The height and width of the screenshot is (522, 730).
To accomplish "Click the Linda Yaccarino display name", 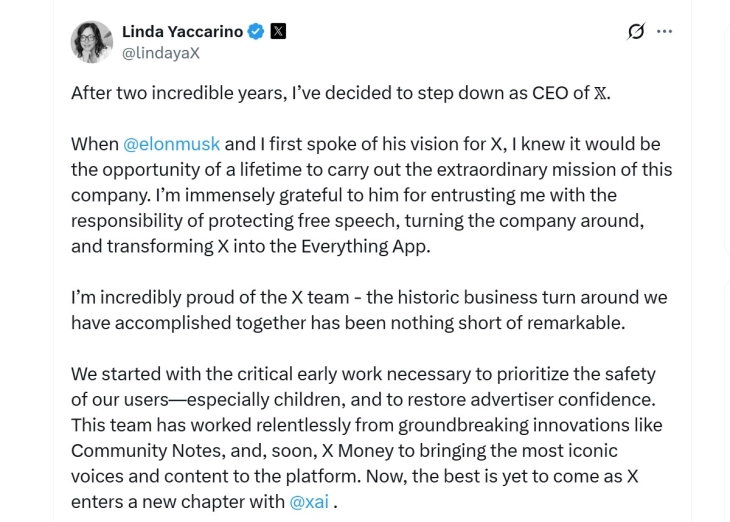I will (181, 31).
